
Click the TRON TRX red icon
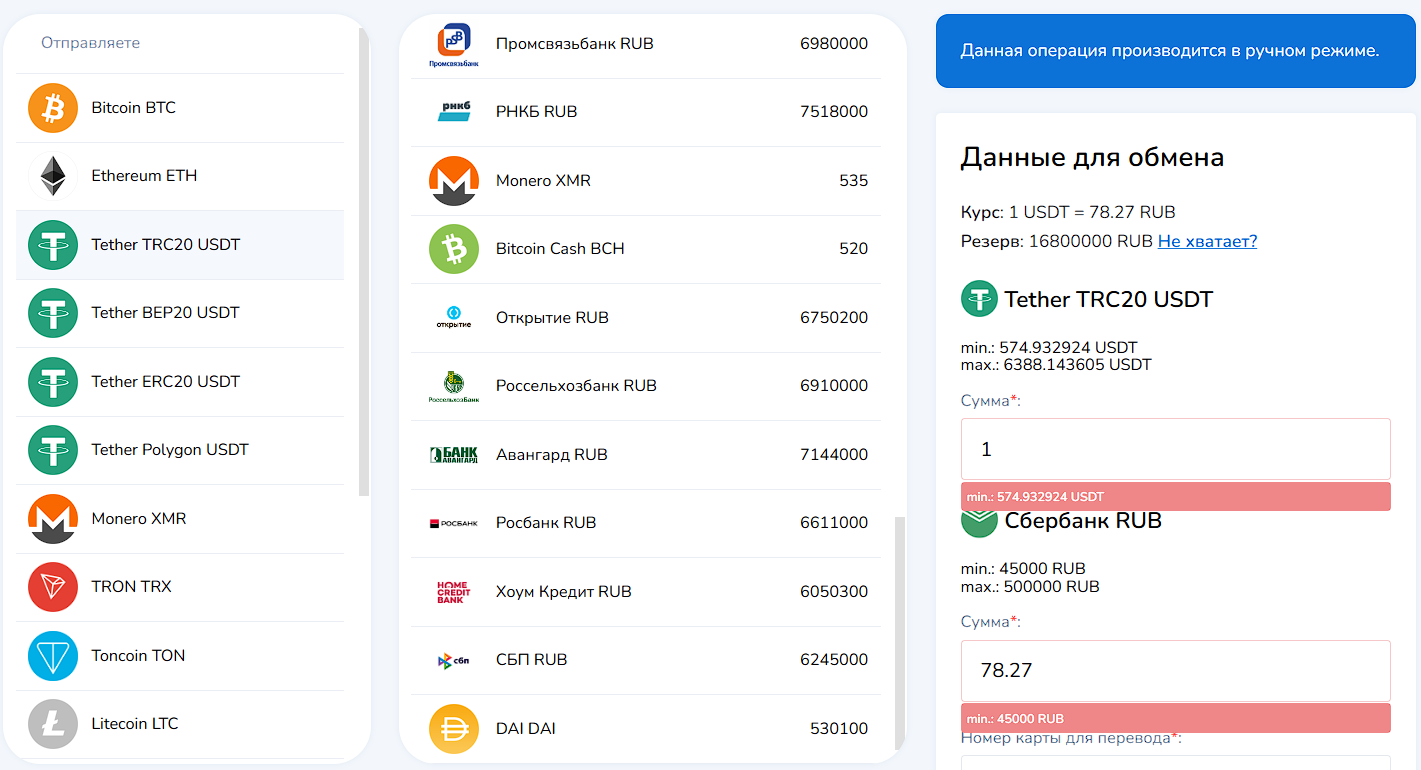pos(53,587)
